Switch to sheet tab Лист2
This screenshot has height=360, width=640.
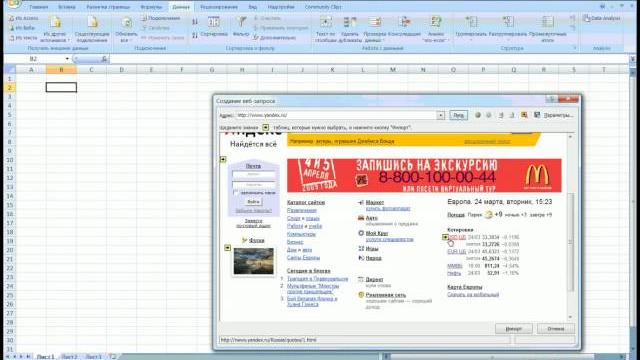pyautogui.click(x=69, y=357)
